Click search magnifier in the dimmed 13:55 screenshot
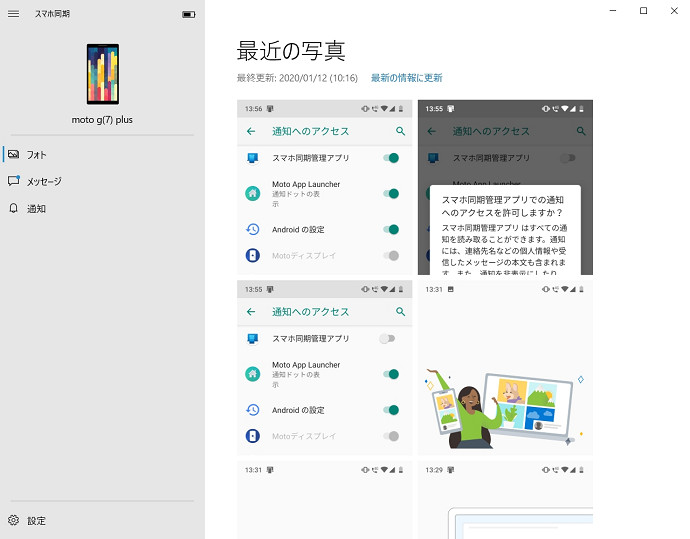Image resolution: width=690 pixels, height=539 pixels. [x=581, y=131]
